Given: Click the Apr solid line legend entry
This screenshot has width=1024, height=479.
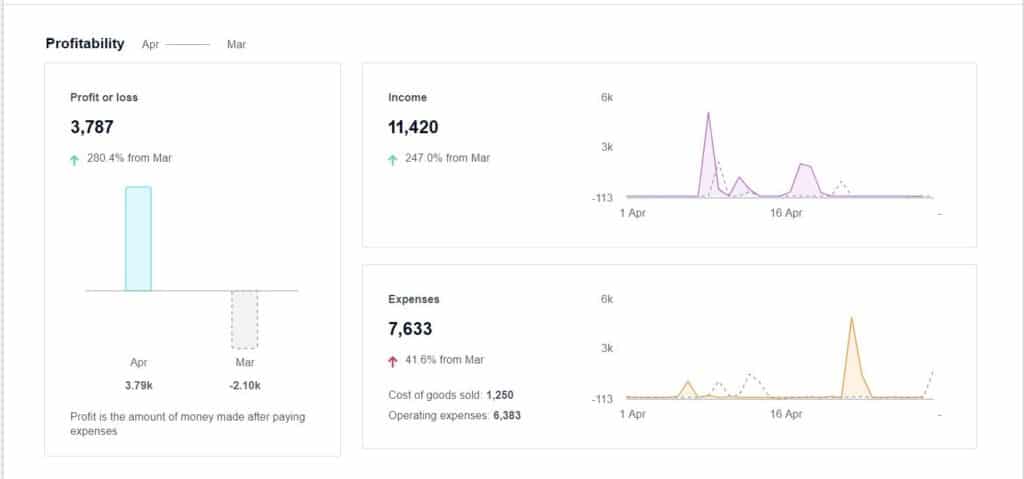Looking at the screenshot, I should (187, 44).
